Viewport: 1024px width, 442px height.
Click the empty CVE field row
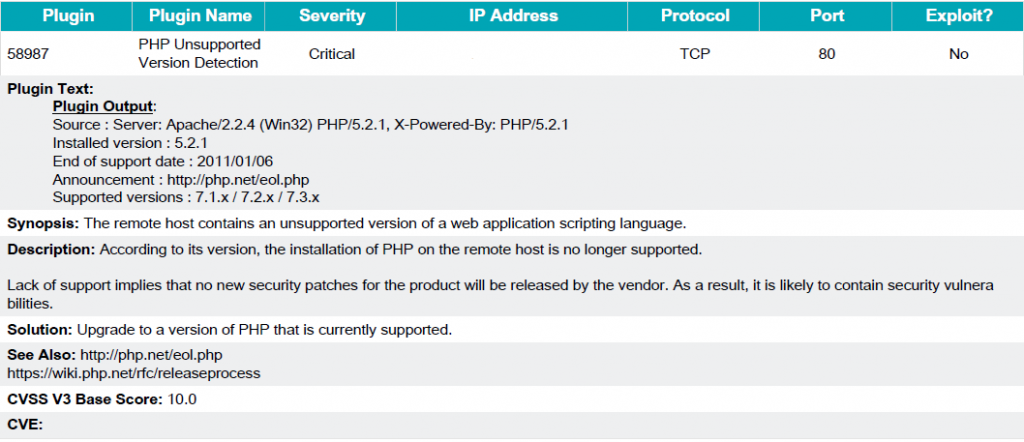(512, 425)
